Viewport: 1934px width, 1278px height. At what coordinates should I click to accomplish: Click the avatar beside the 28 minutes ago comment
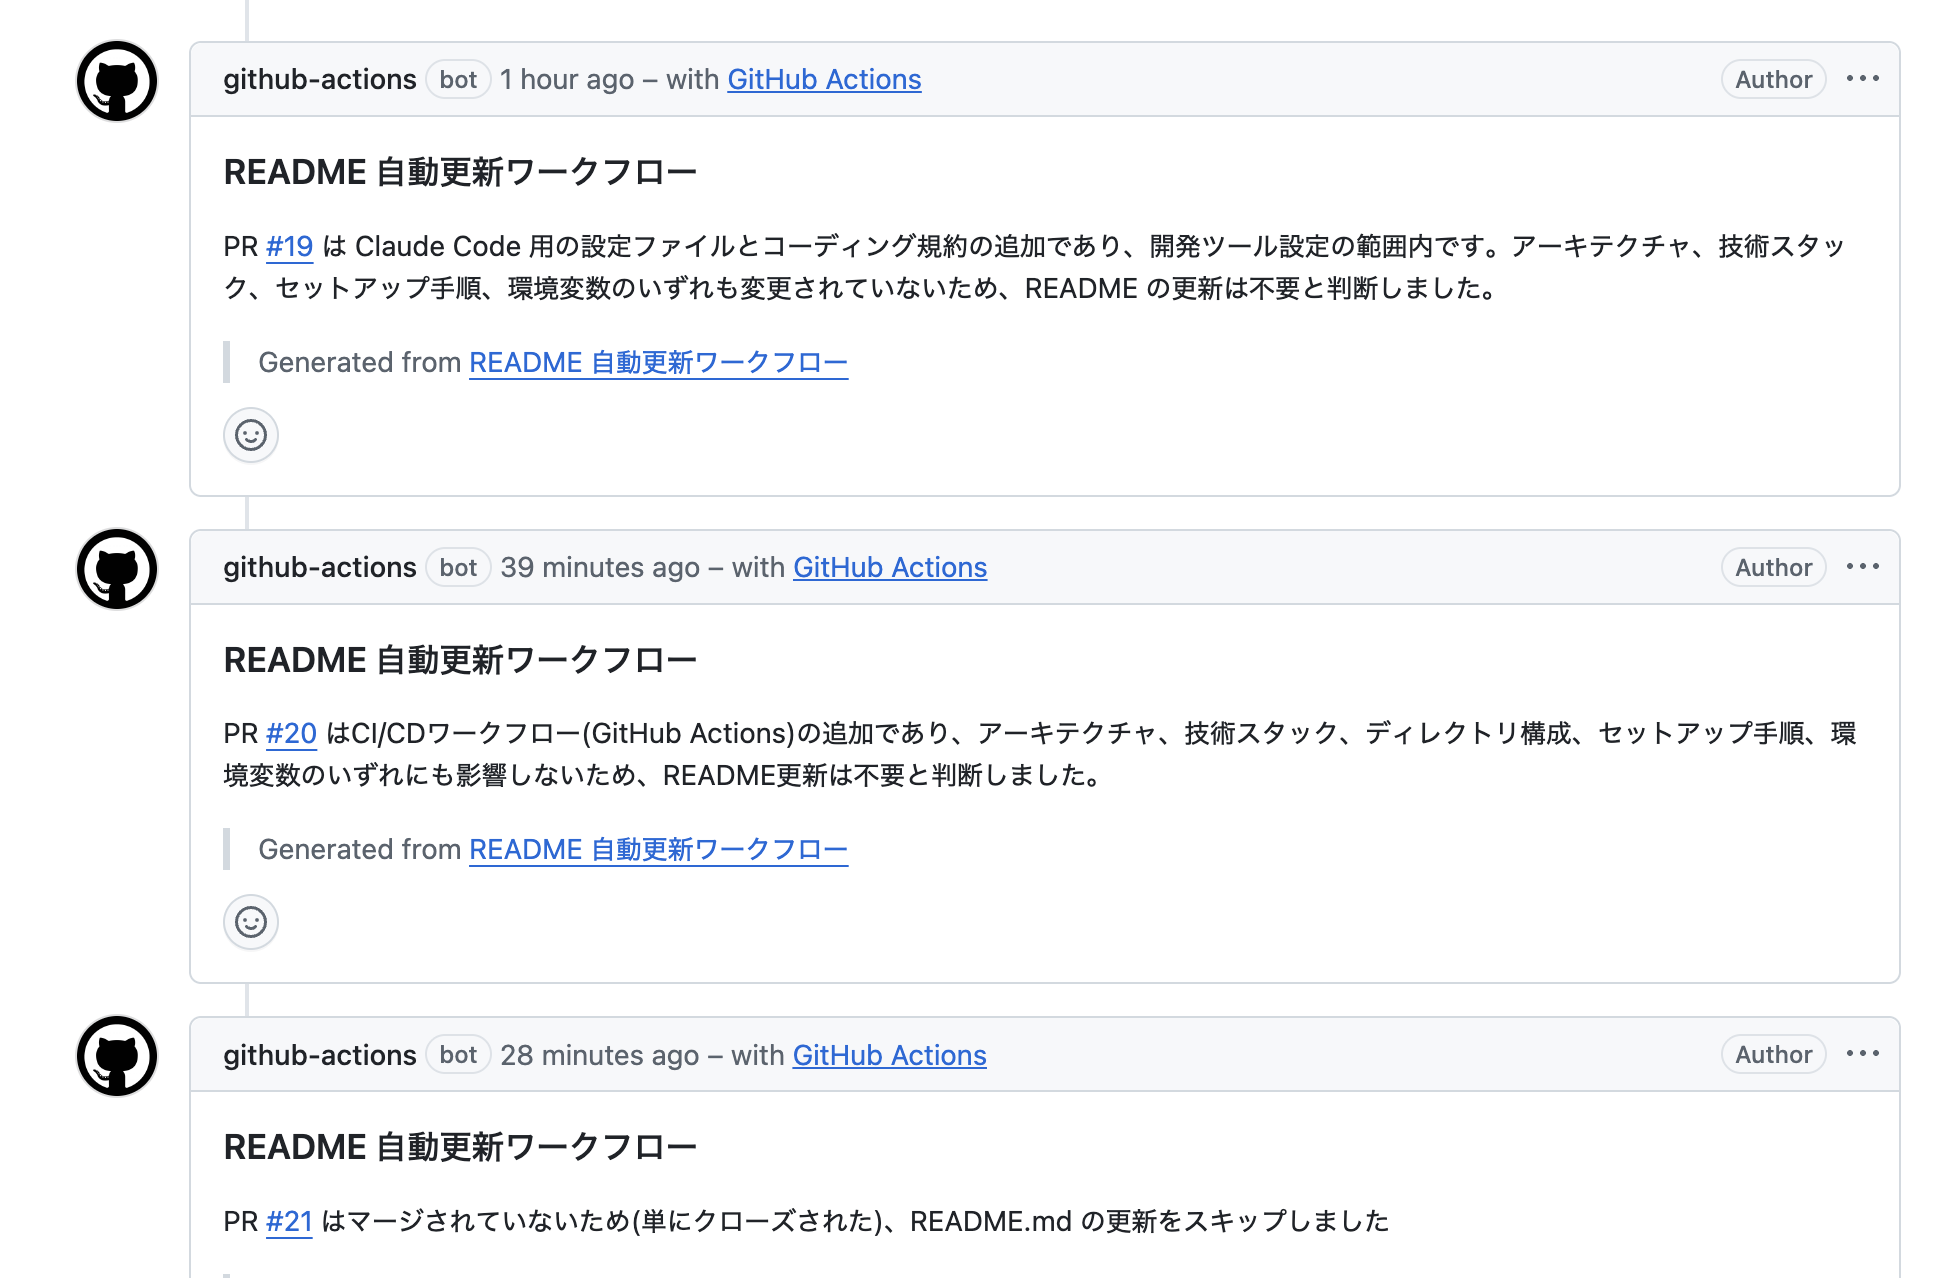click(117, 1056)
